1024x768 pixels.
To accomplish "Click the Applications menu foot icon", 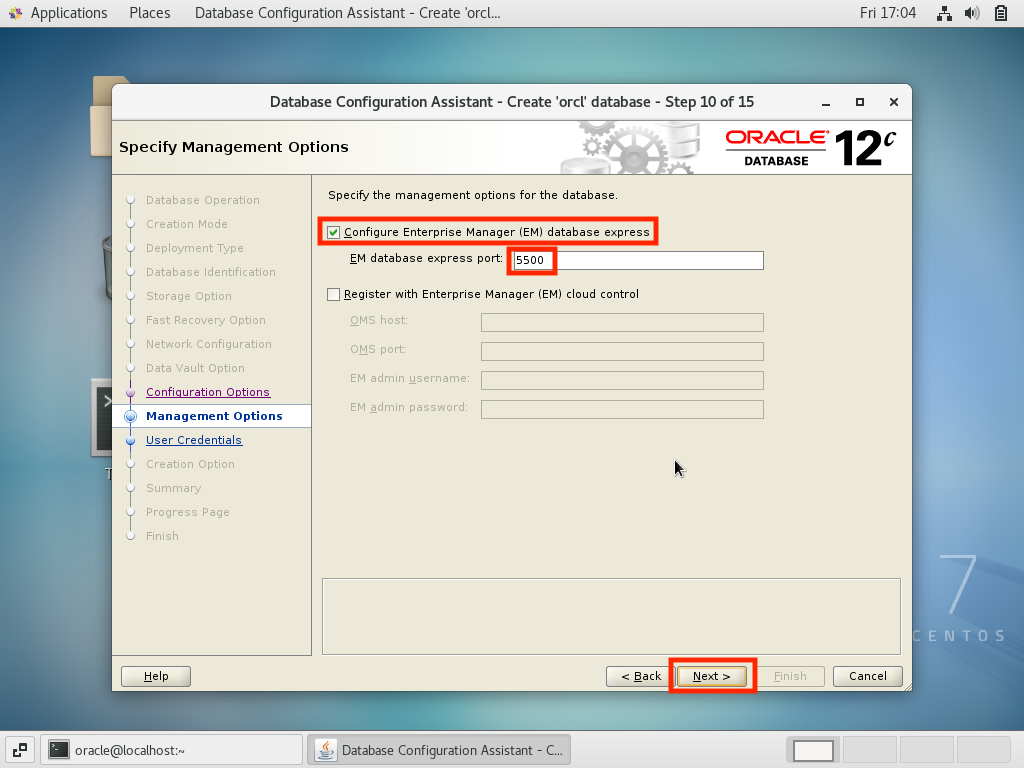I will (x=15, y=13).
